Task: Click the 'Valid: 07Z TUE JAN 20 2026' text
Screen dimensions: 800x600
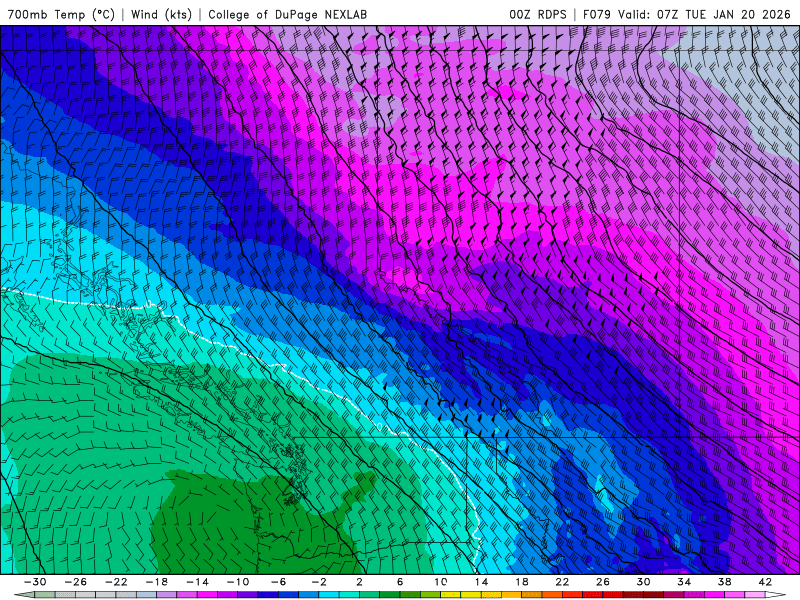Action: 704,14
